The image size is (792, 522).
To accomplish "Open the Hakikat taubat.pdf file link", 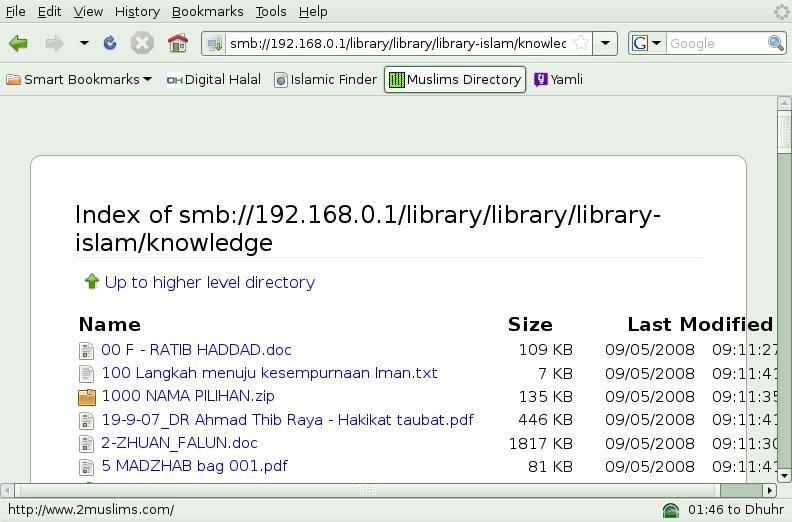I will [287, 420].
